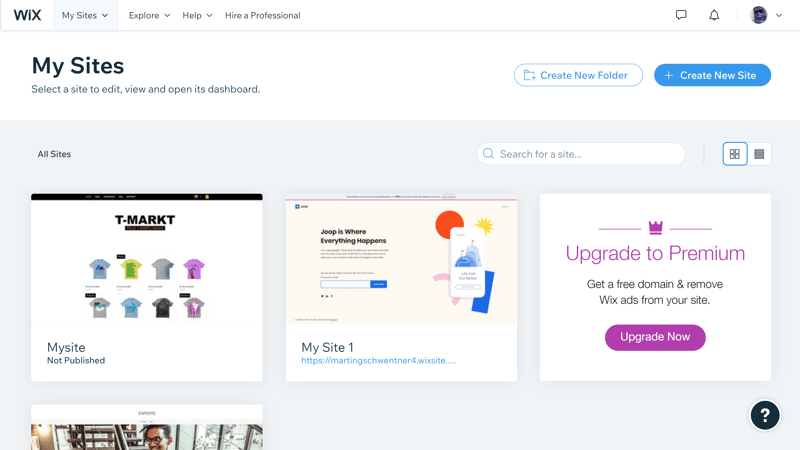Open the chat messages icon
Screen dimensions: 800x450
click(681, 15)
